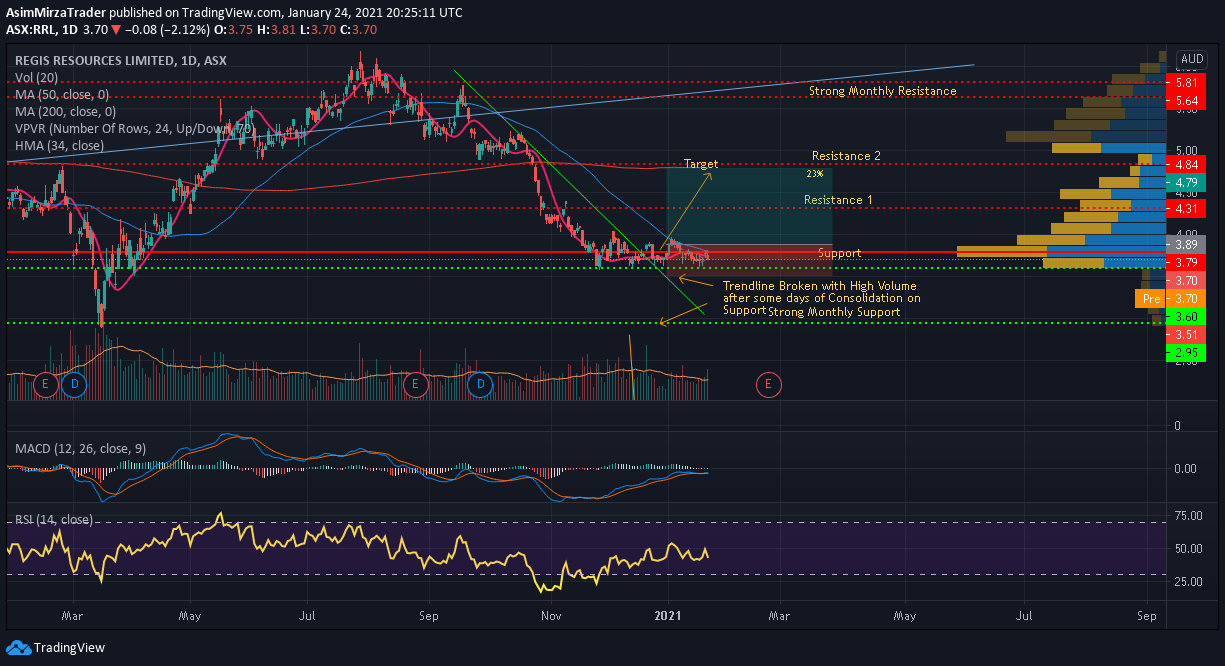Open the AsimMirzaTrader author name in header
The image size is (1225, 666).
point(57,13)
